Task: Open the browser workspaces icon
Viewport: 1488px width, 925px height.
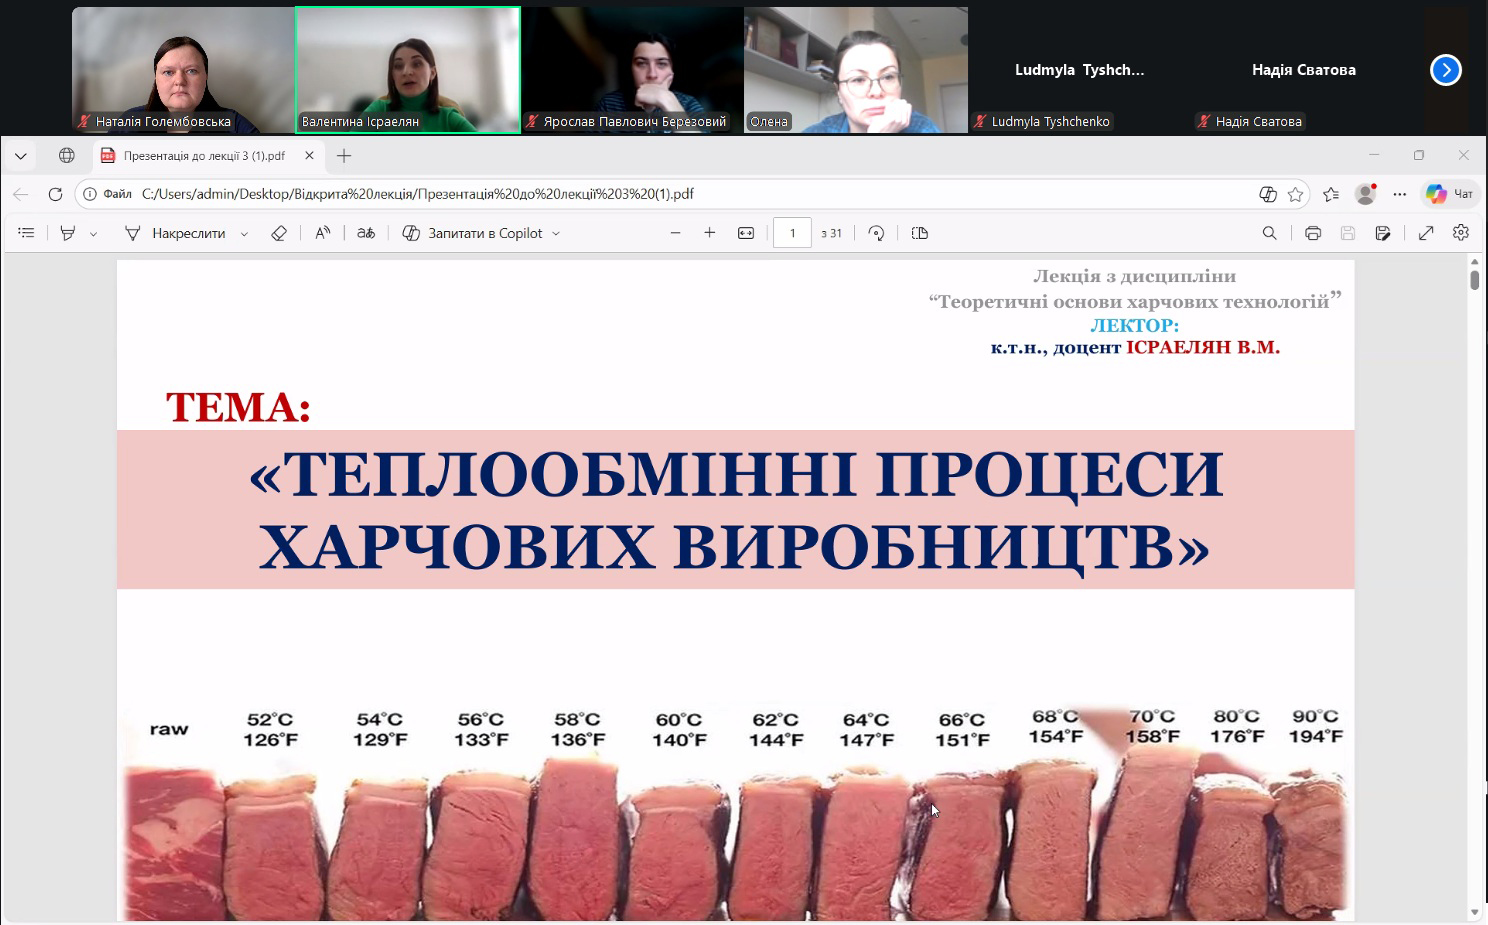Action: click(67, 156)
